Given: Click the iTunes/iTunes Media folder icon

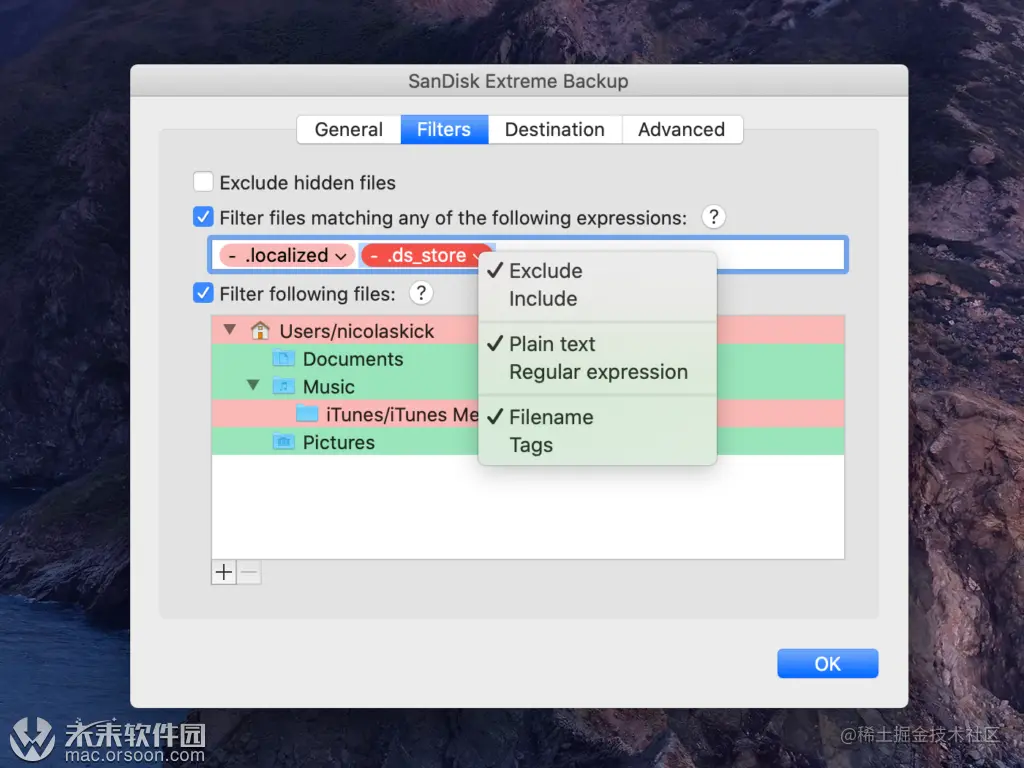Looking at the screenshot, I should pos(307,413).
